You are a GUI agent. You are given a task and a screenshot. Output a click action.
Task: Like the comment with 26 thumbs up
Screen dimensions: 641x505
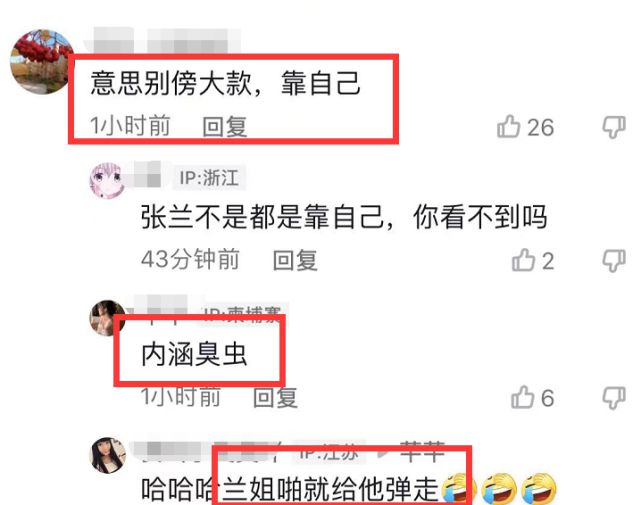pos(509,126)
